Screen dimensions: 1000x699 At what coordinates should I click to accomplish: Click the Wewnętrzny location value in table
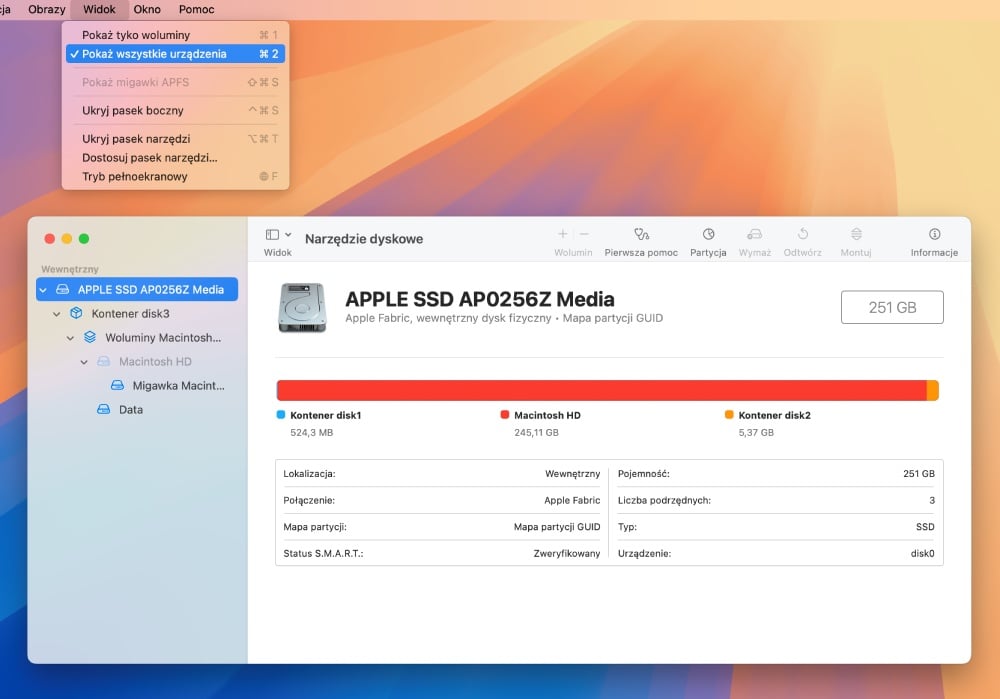572,474
